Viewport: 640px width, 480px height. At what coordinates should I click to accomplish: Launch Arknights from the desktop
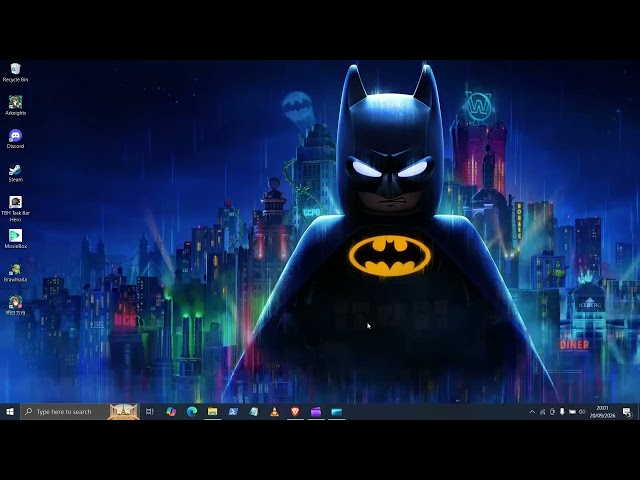(15, 105)
